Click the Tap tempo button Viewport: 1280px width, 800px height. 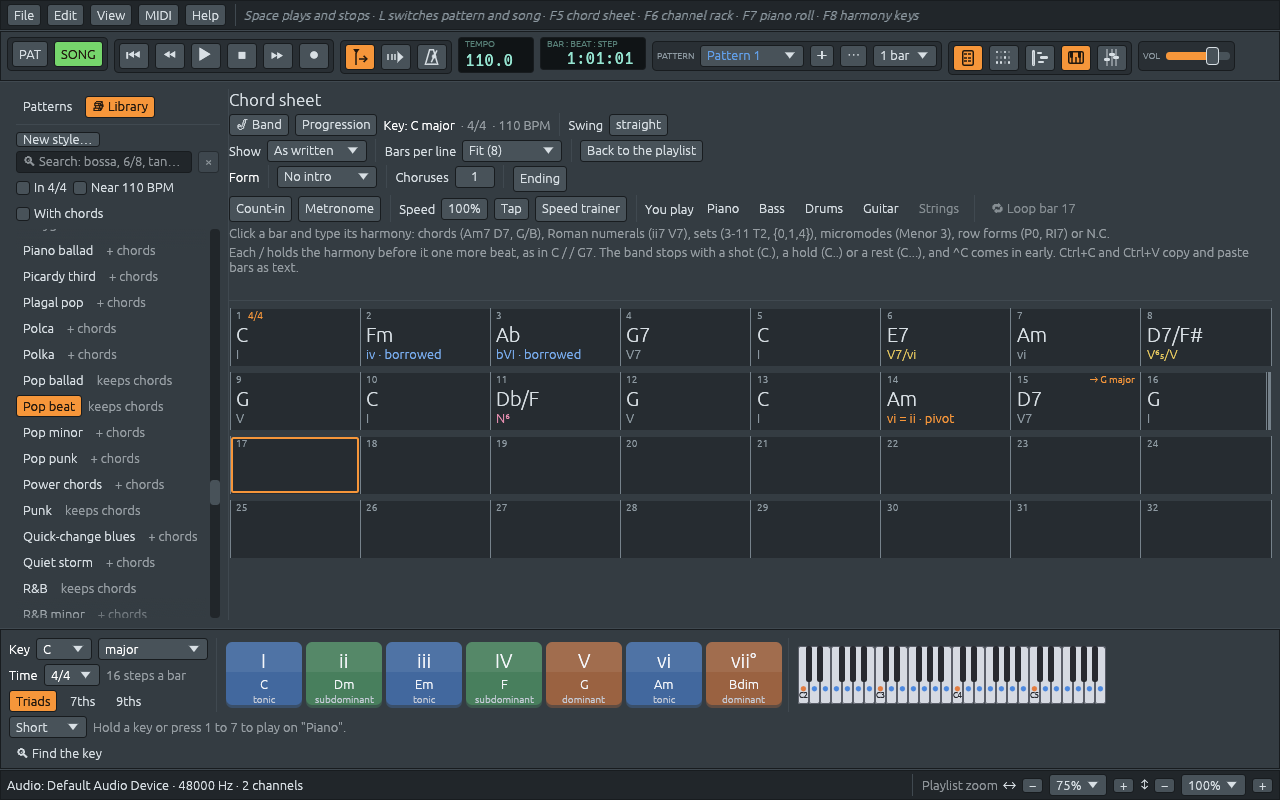tap(511, 209)
